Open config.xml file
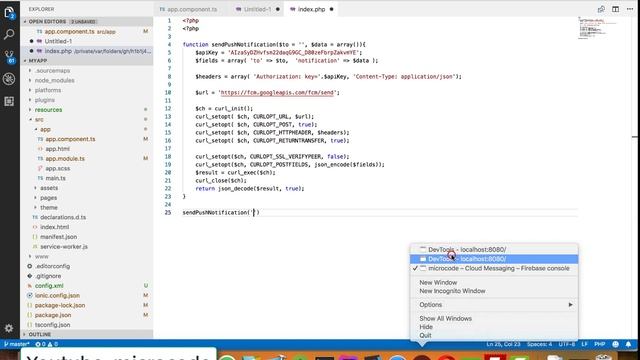Screen dimensions: 640x360 49,286
